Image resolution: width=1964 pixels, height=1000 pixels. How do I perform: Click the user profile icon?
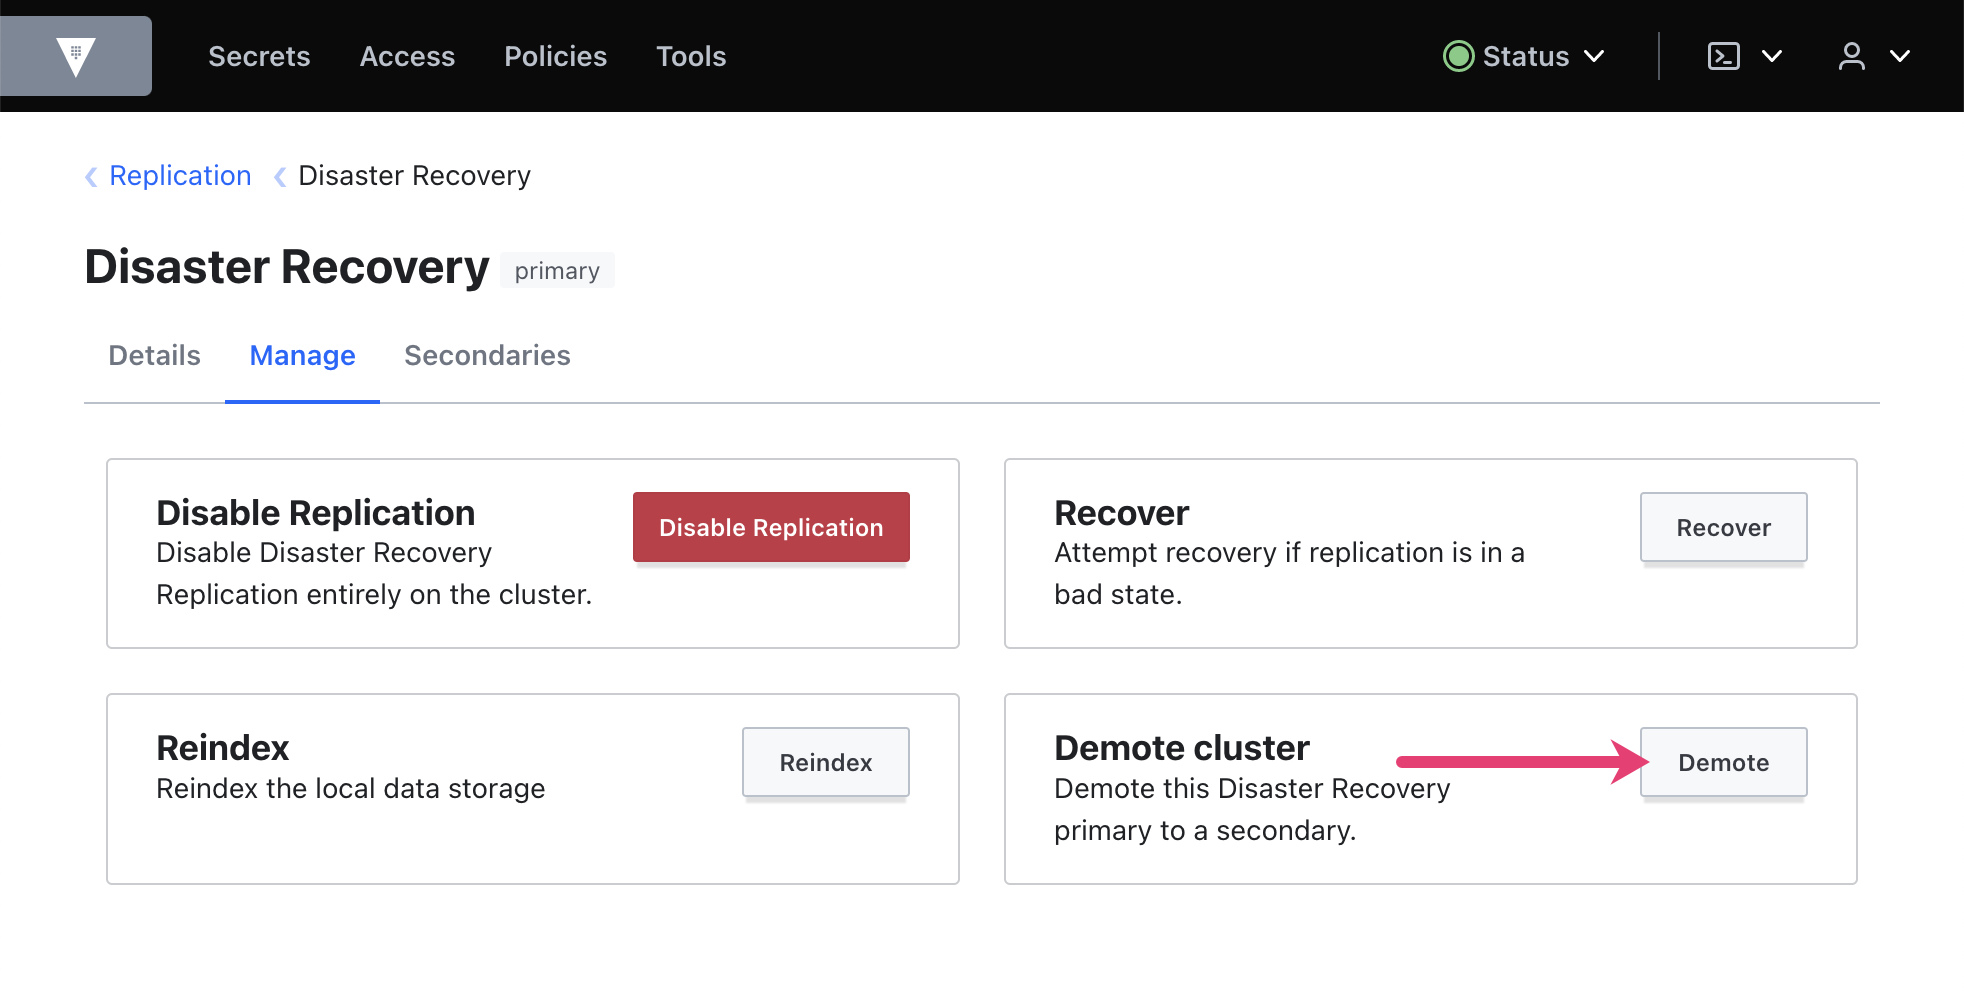point(1851,56)
